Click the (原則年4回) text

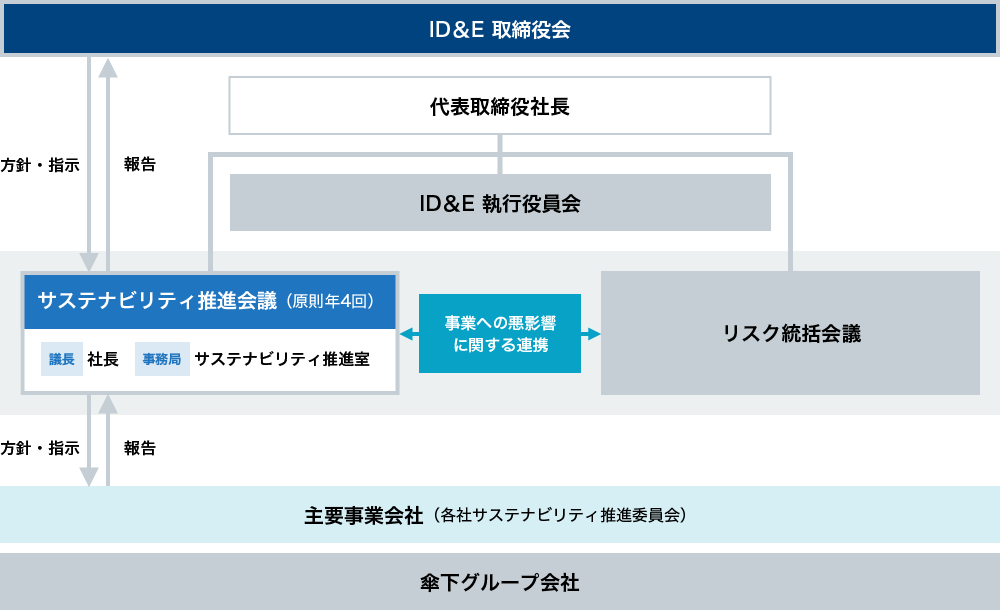[330, 301]
